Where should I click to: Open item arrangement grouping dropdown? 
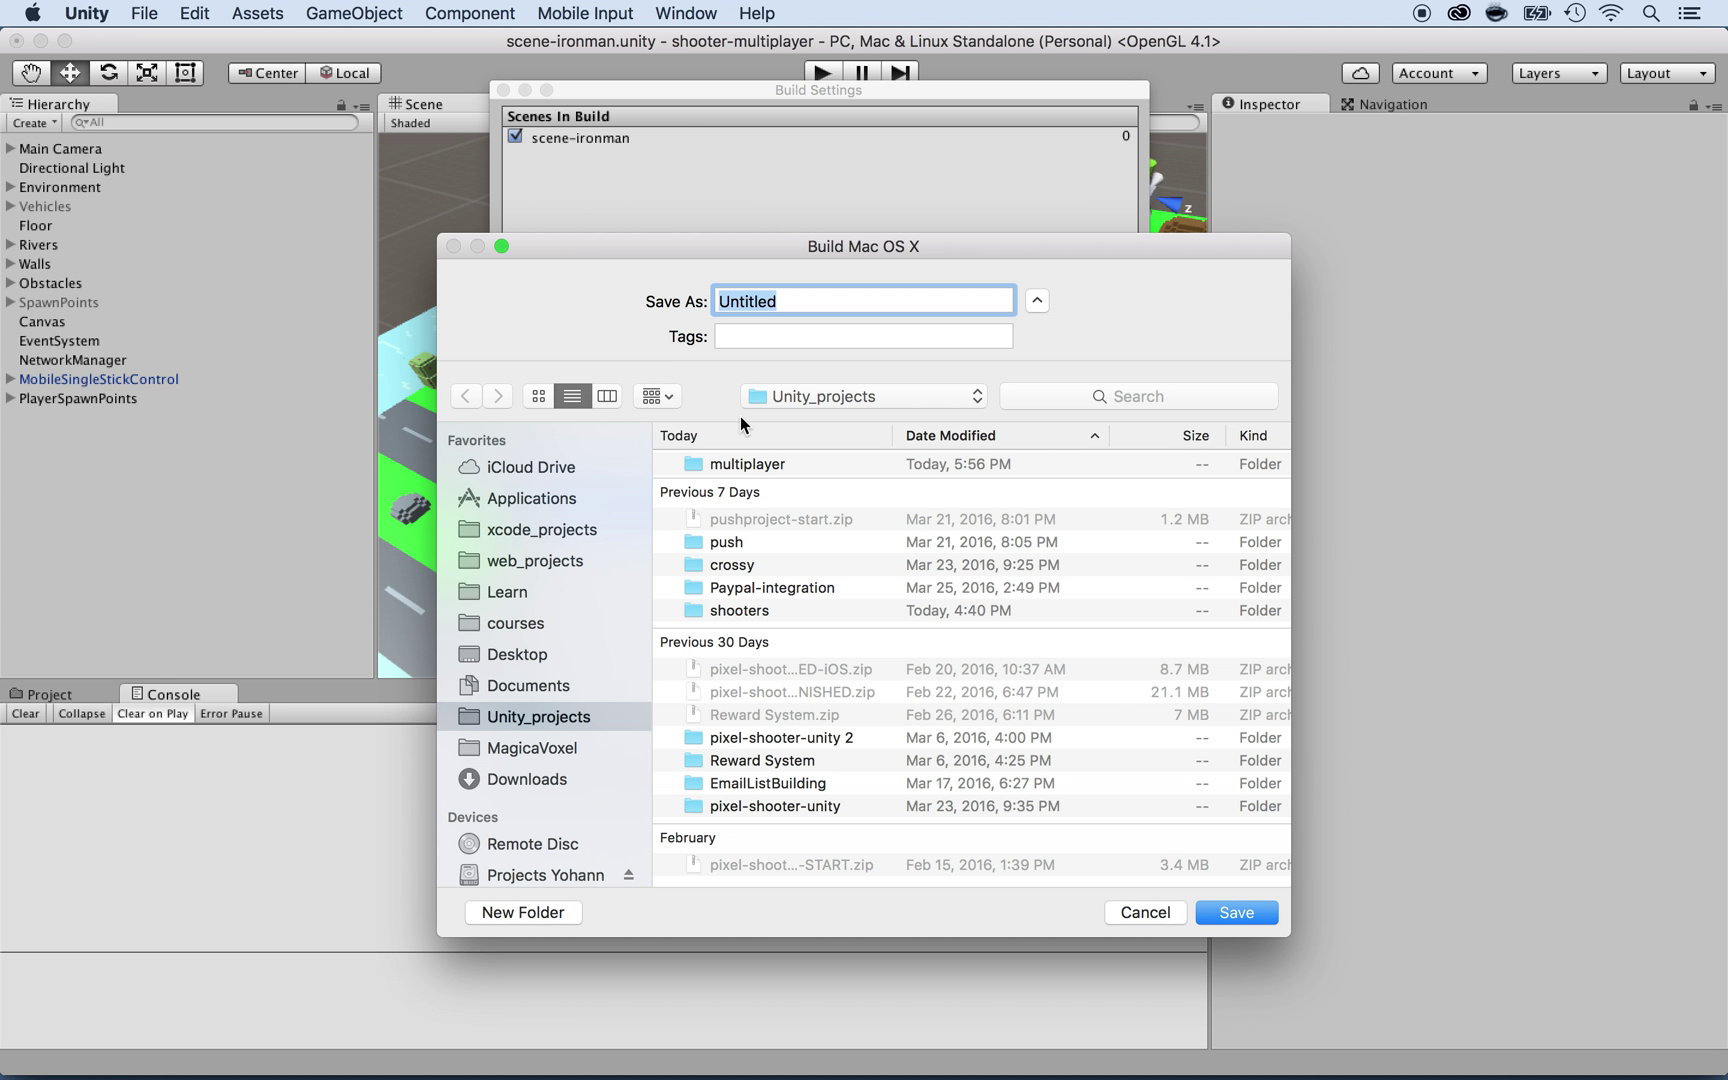click(657, 396)
